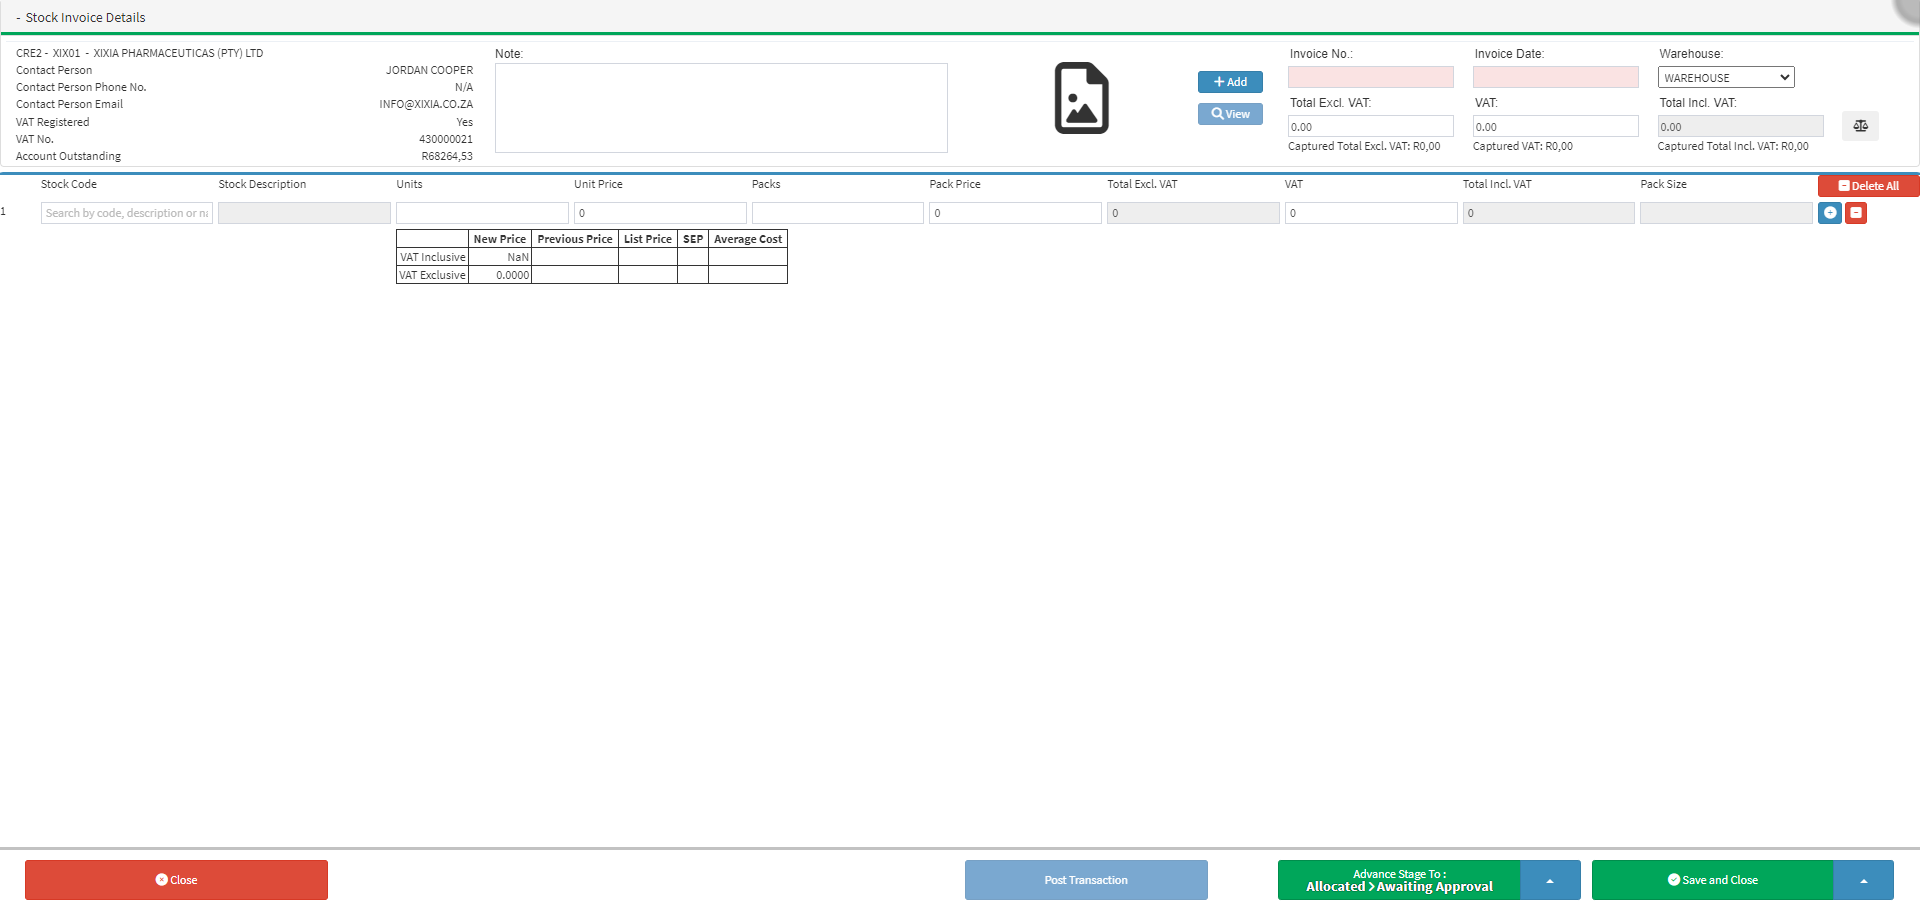Click the Invoice Date field

[x=1556, y=77]
